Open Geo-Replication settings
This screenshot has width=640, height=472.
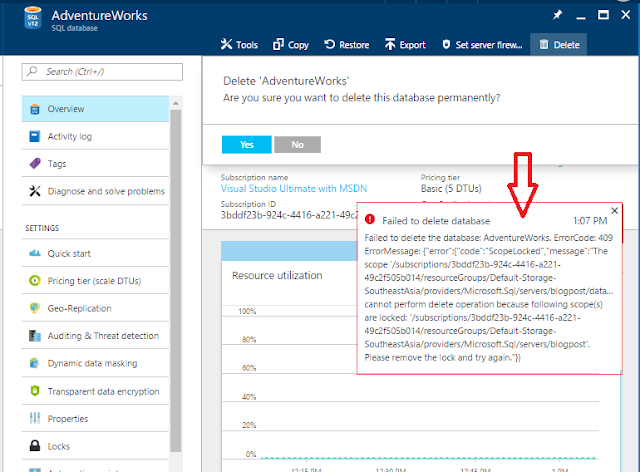pos(95,308)
